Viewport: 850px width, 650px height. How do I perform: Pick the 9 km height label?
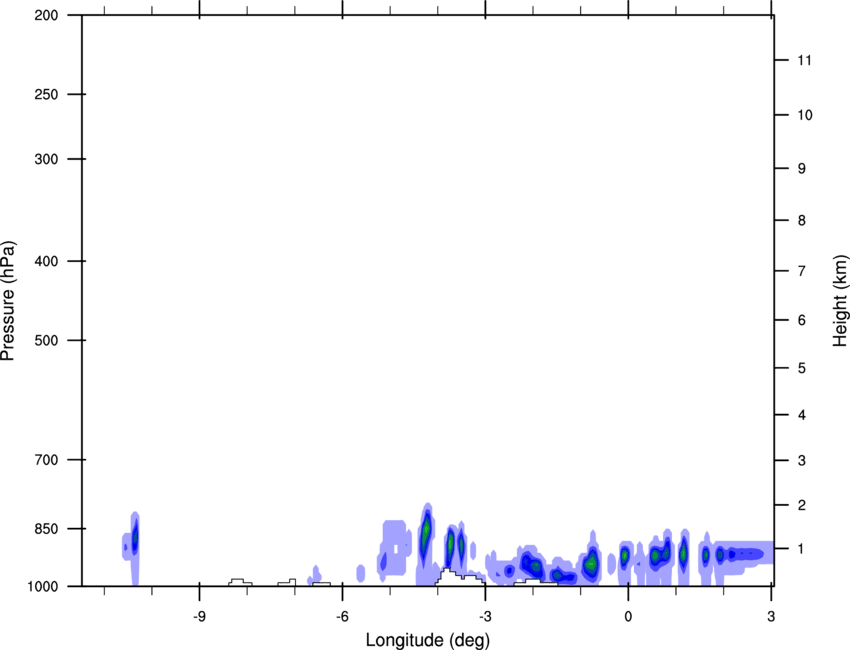click(802, 169)
